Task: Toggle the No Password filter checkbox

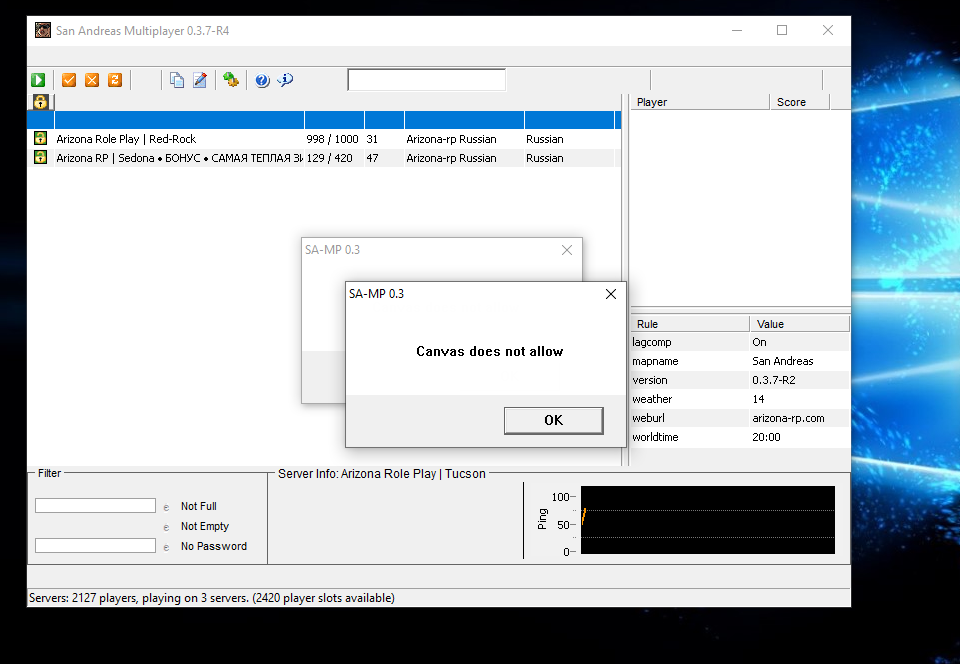Action: point(166,547)
